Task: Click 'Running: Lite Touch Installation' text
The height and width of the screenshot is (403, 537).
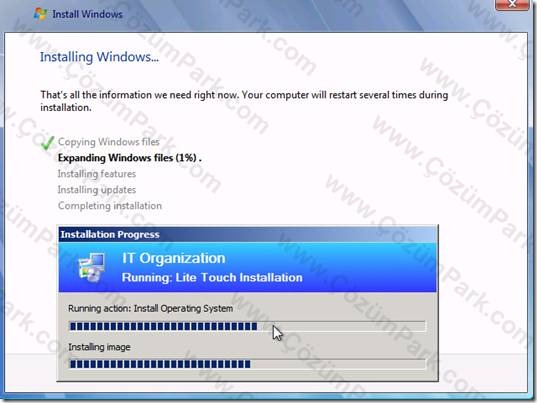Action: pyautogui.click(x=212, y=277)
